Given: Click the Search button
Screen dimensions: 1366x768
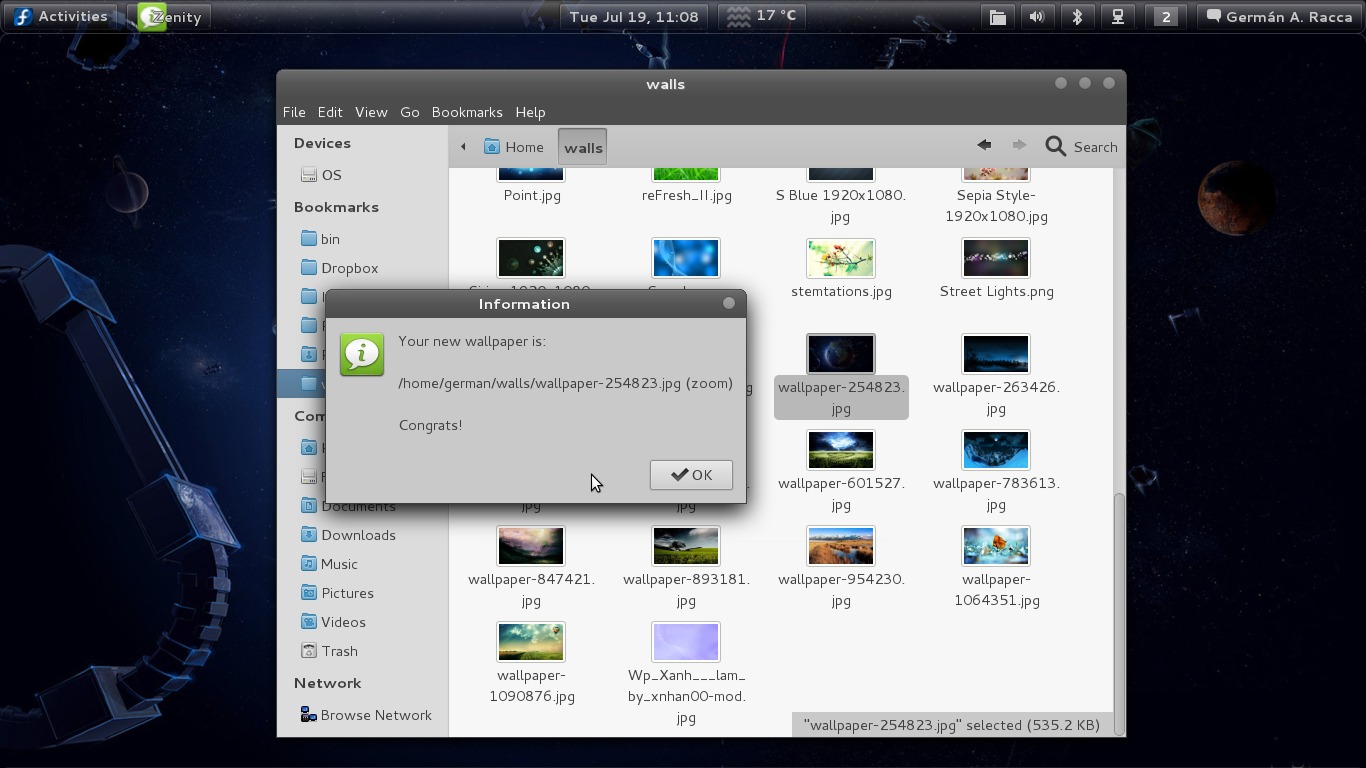Looking at the screenshot, I should point(1081,147).
